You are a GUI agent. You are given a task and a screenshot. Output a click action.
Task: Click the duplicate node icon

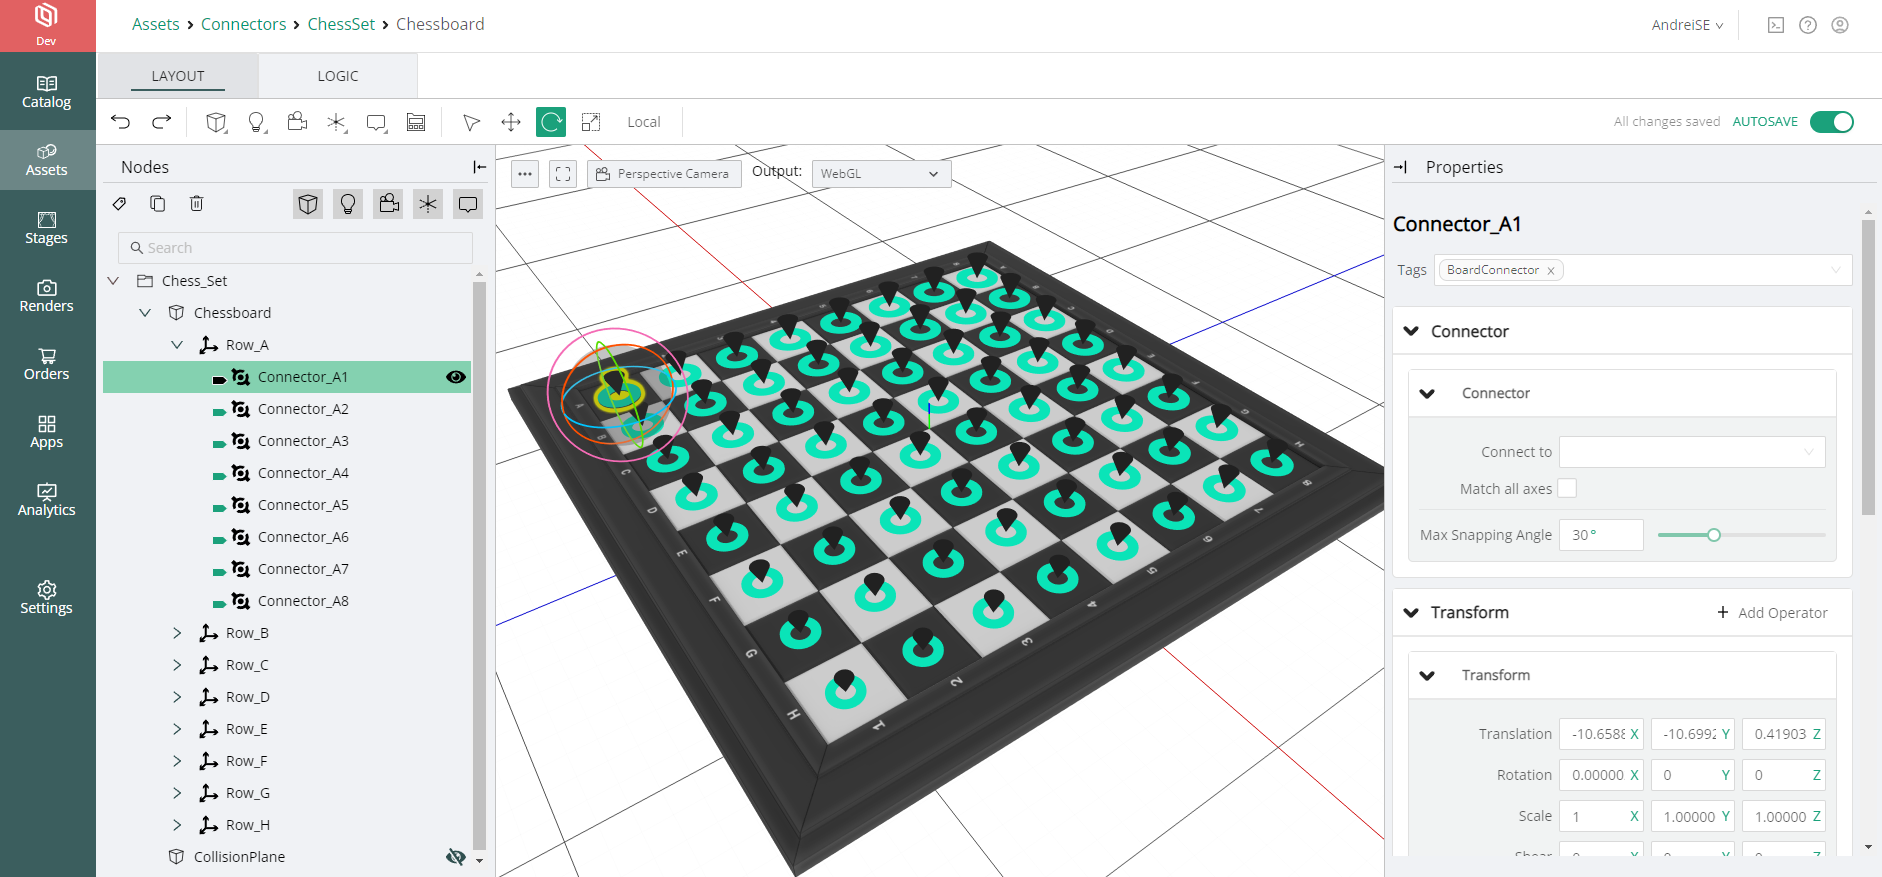coord(158,204)
